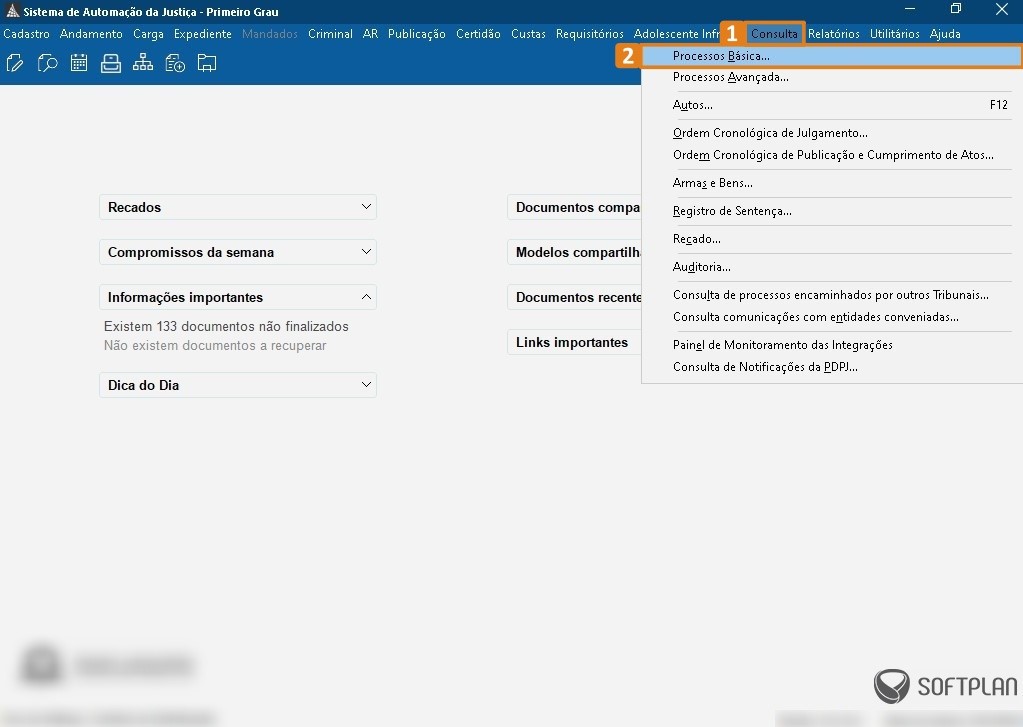The height and width of the screenshot is (727, 1023).
Task: Open the Criminal menu
Action: coord(330,34)
